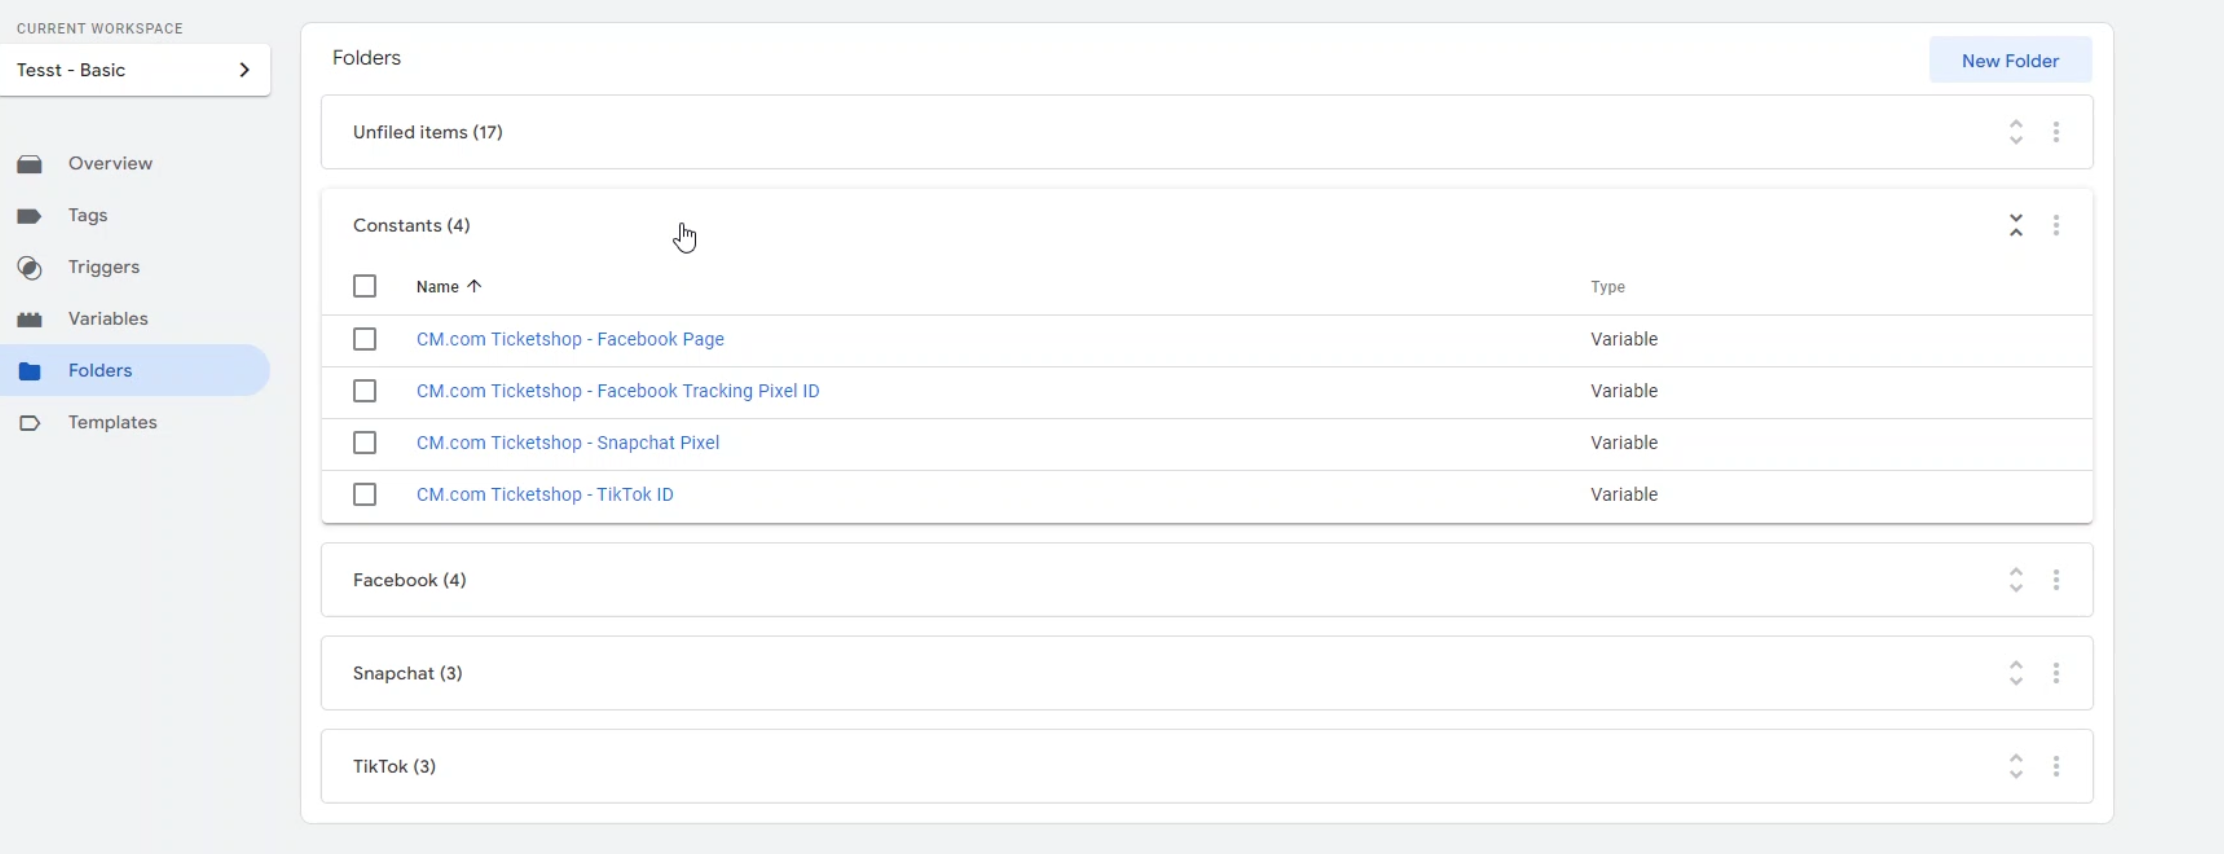Image resolution: width=2224 pixels, height=854 pixels.
Task: Click the Tags label icon in sidebar
Action: pos(30,216)
